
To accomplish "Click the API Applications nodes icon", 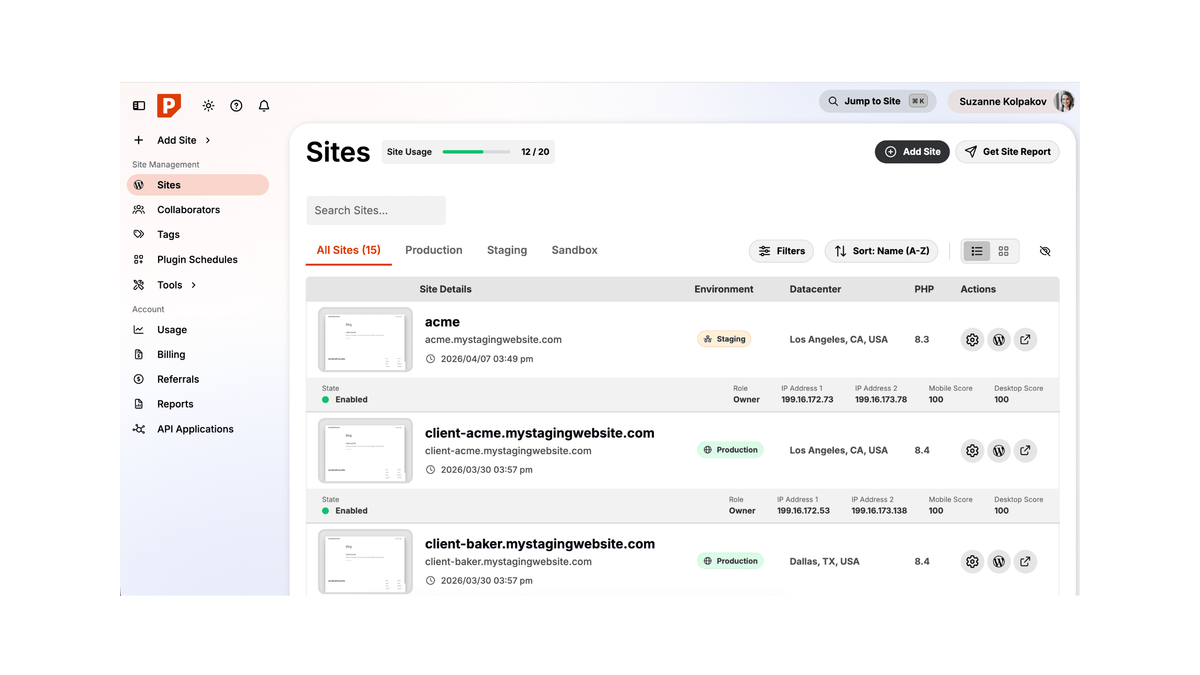I will tap(139, 429).
